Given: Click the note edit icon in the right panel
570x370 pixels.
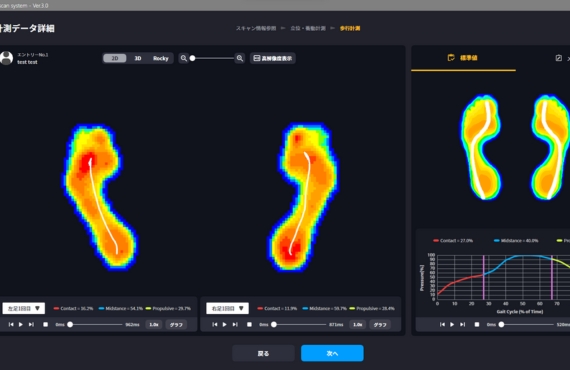Looking at the screenshot, I should pos(559,58).
